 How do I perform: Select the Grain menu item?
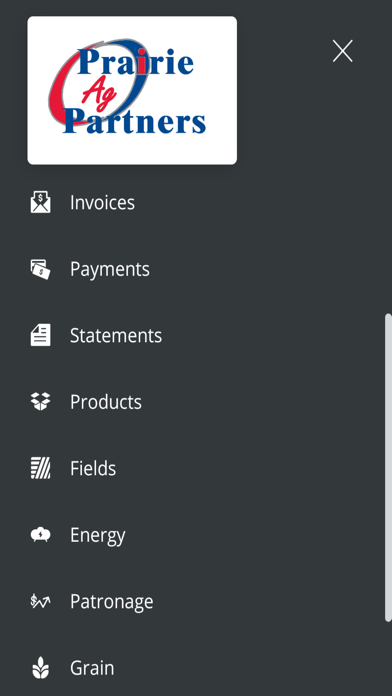click(92, 668)
